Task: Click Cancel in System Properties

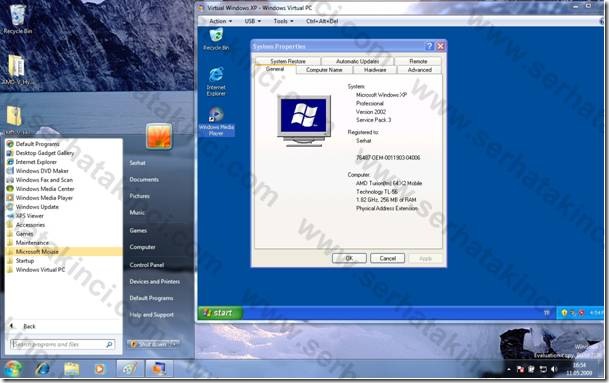Action: [387, 258]
